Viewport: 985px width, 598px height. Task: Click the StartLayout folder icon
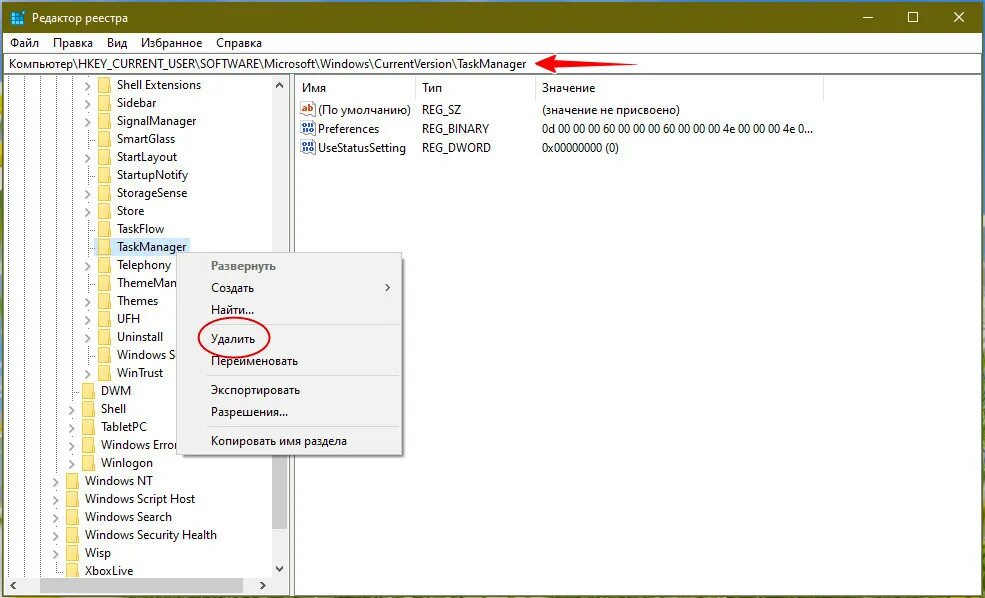coord(104,157)
